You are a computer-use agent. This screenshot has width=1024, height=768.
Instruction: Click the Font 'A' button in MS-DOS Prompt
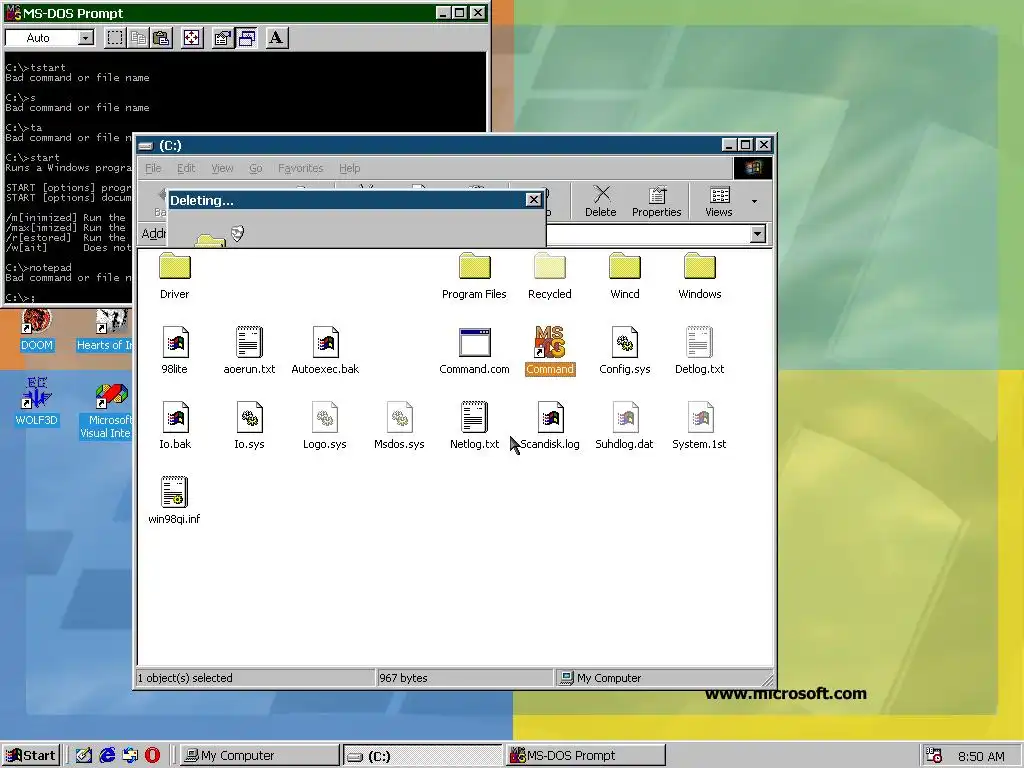276,38
